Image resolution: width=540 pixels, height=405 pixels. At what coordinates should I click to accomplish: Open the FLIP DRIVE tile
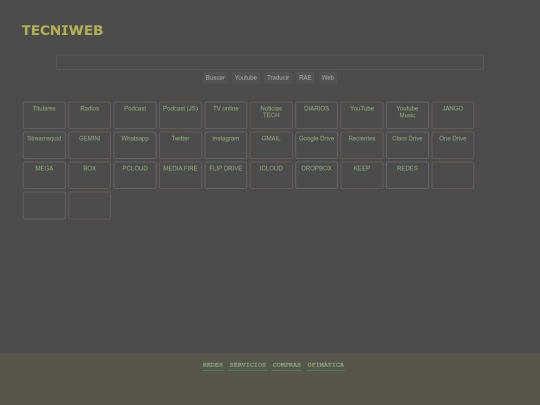tap(226, 175)
